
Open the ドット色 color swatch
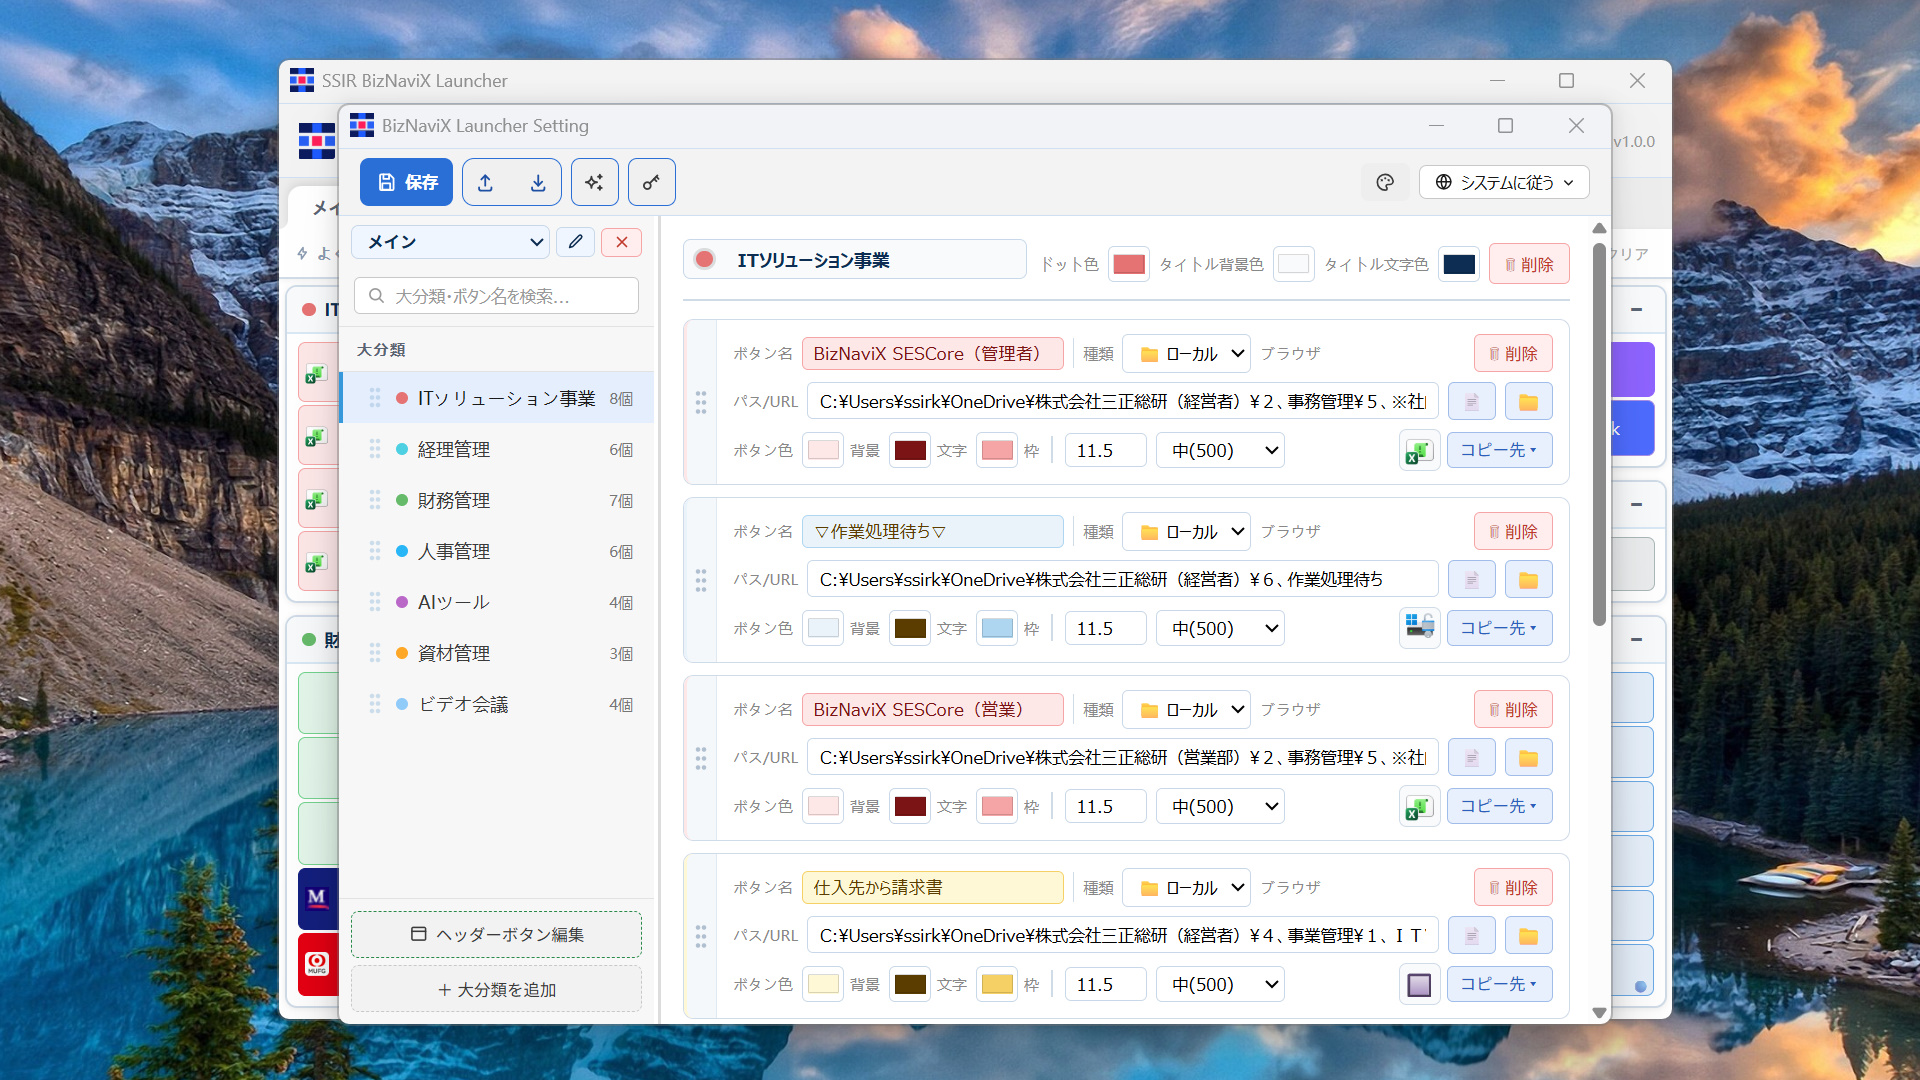coord(1129,264)
